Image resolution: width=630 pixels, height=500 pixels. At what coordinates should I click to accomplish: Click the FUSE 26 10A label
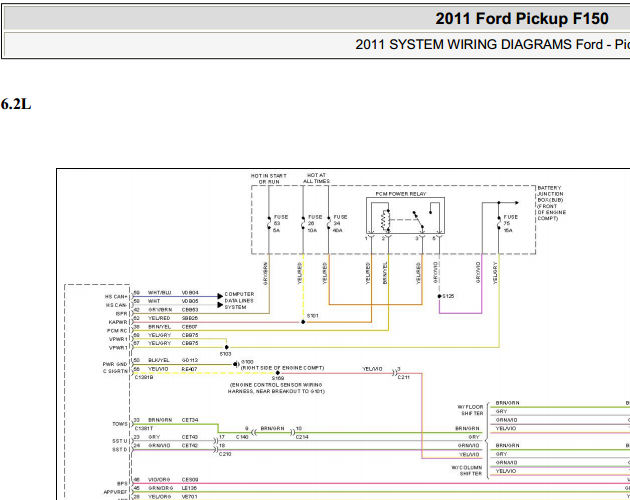[x=315, y=223]
